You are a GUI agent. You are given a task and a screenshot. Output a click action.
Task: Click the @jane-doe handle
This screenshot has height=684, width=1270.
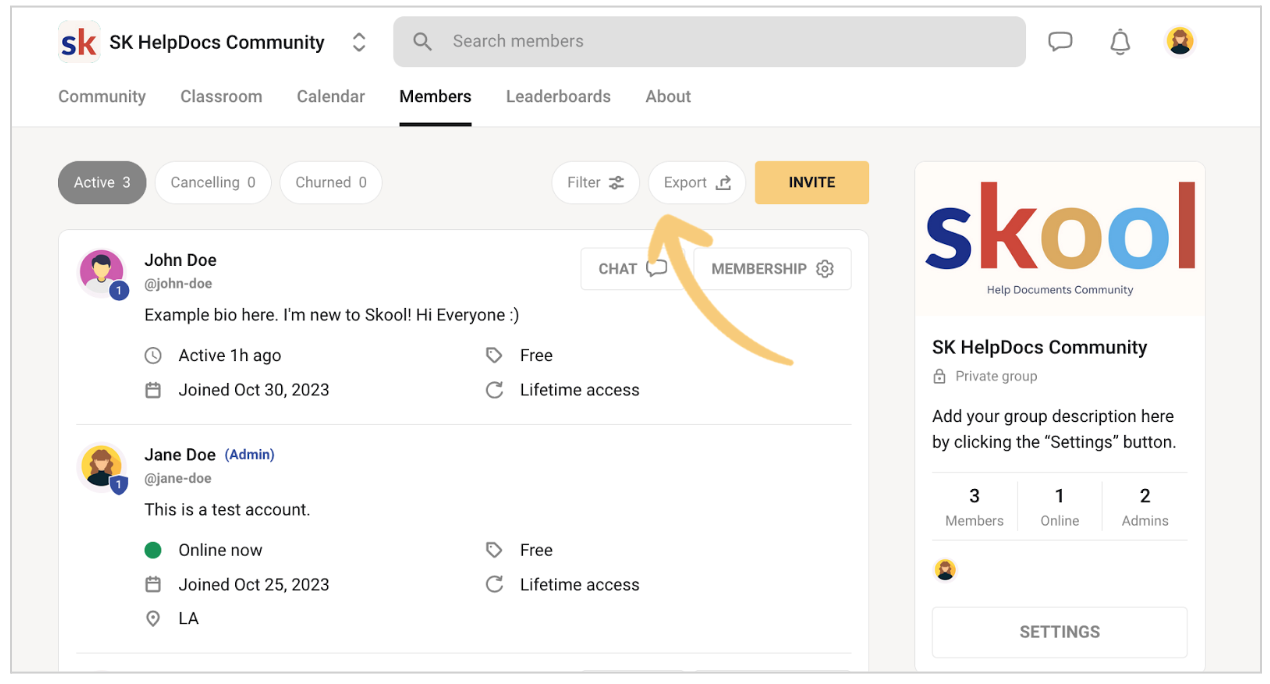[178, 478]
